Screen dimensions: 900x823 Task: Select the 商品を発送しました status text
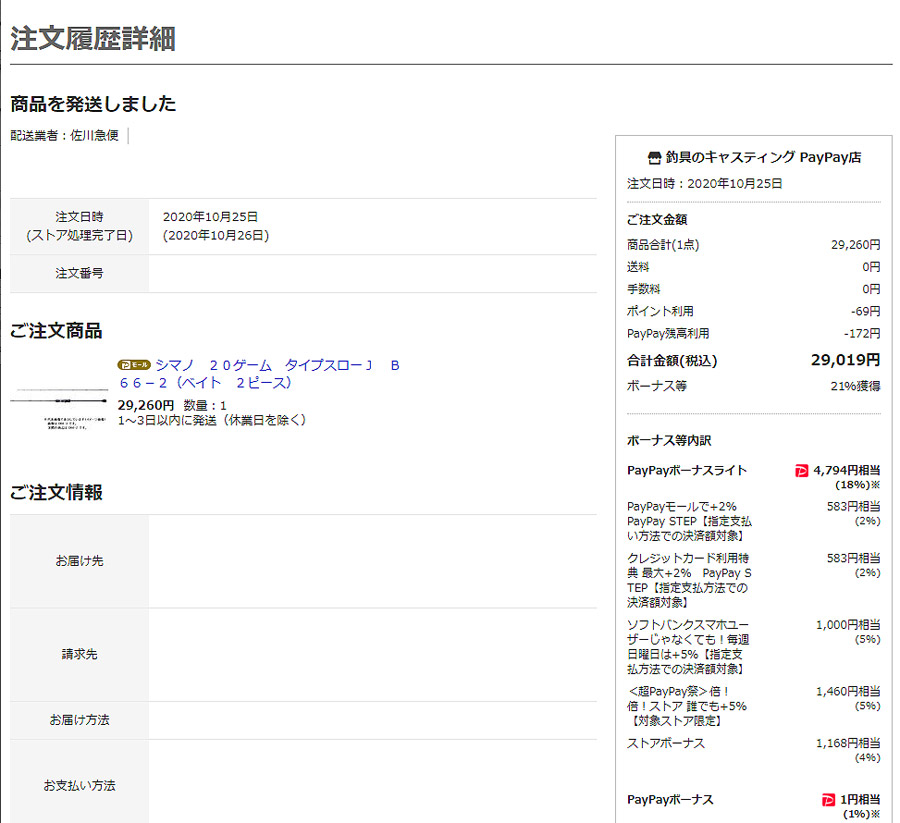click(93, 104)
